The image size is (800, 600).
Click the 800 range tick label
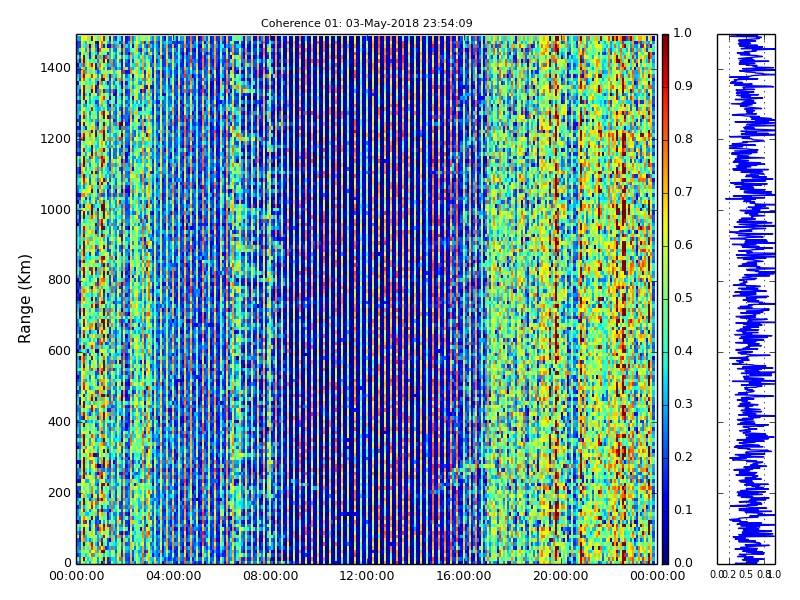click(59, 280)
